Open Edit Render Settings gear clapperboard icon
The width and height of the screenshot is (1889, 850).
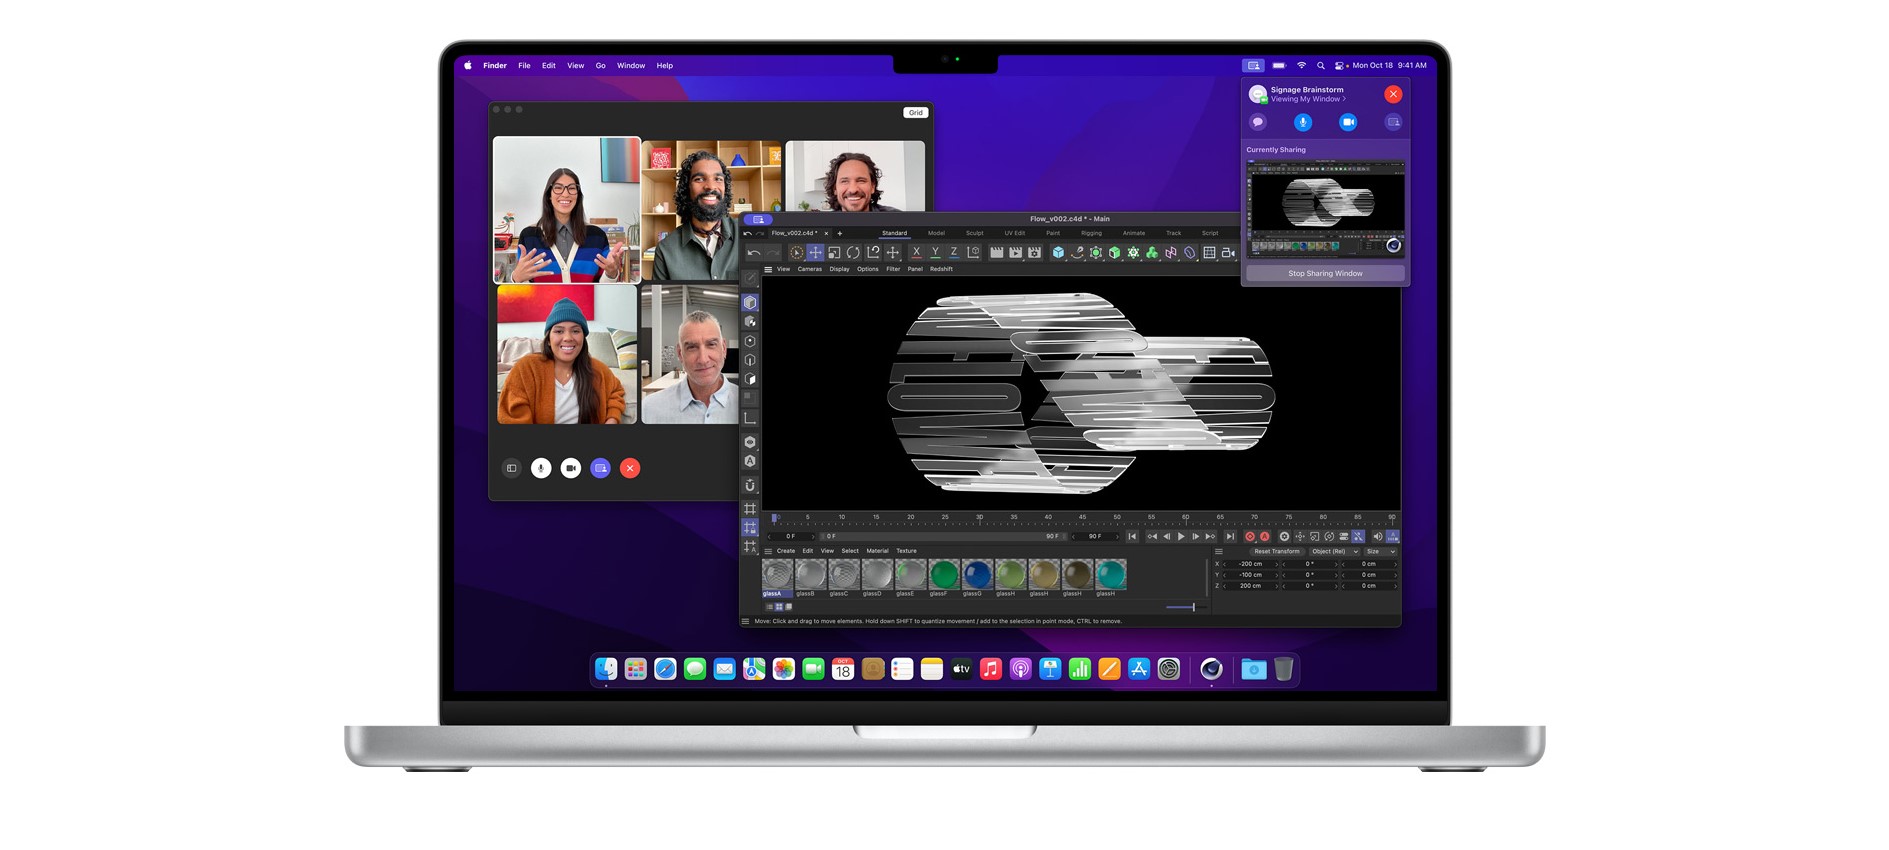point(1034,253)
